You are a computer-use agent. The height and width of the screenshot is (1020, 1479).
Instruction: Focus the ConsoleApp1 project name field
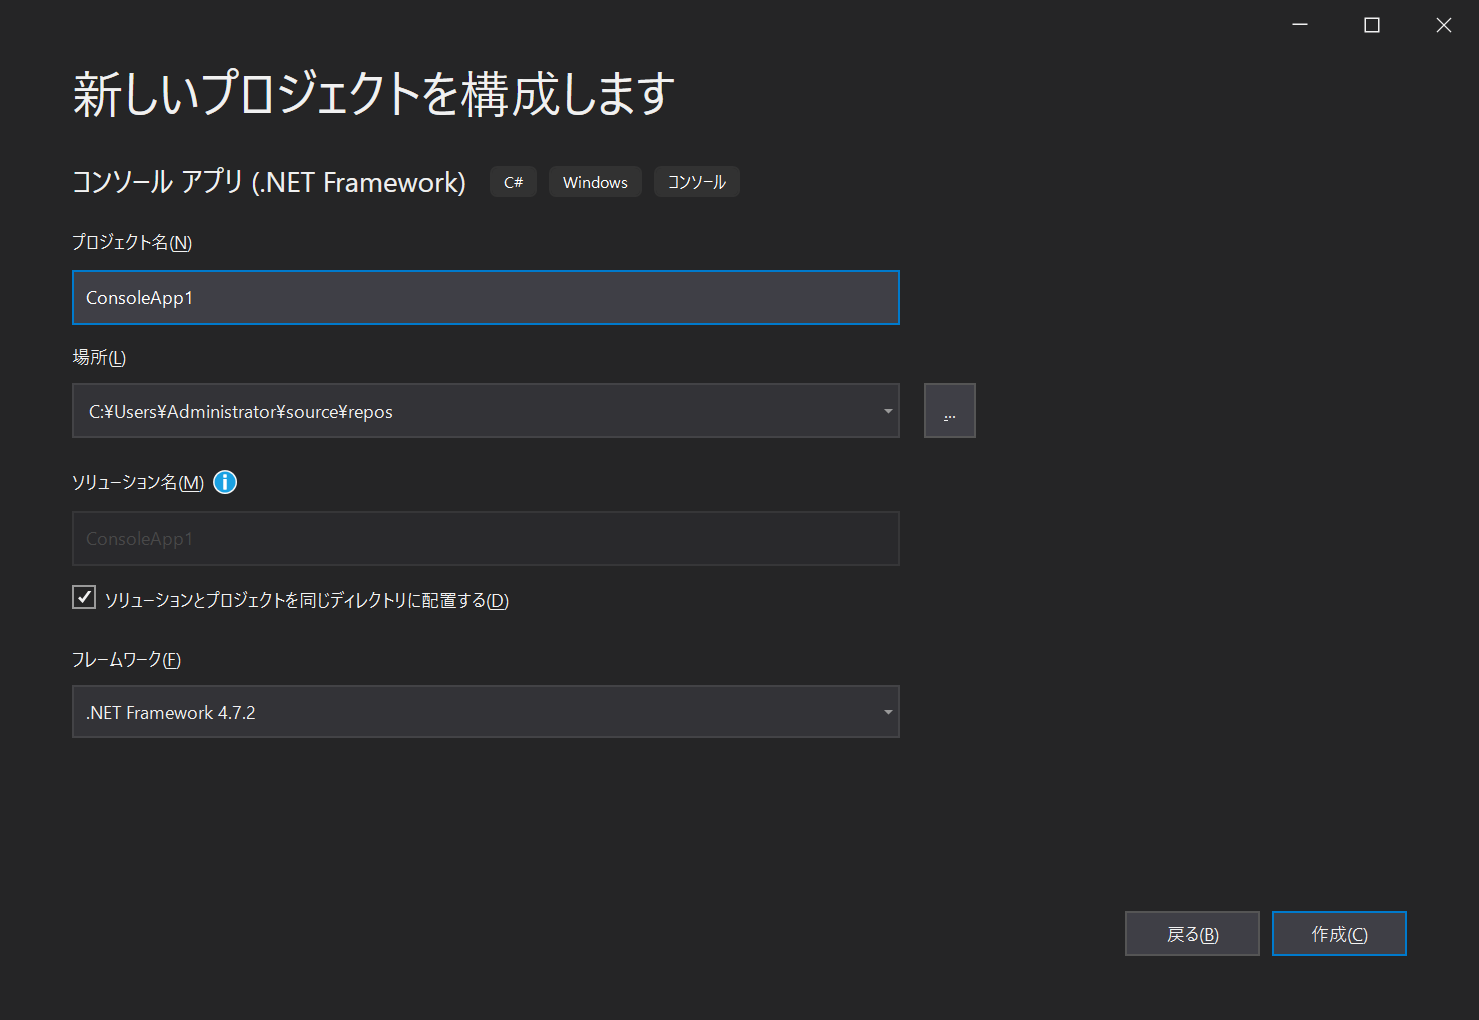[485, 298]
